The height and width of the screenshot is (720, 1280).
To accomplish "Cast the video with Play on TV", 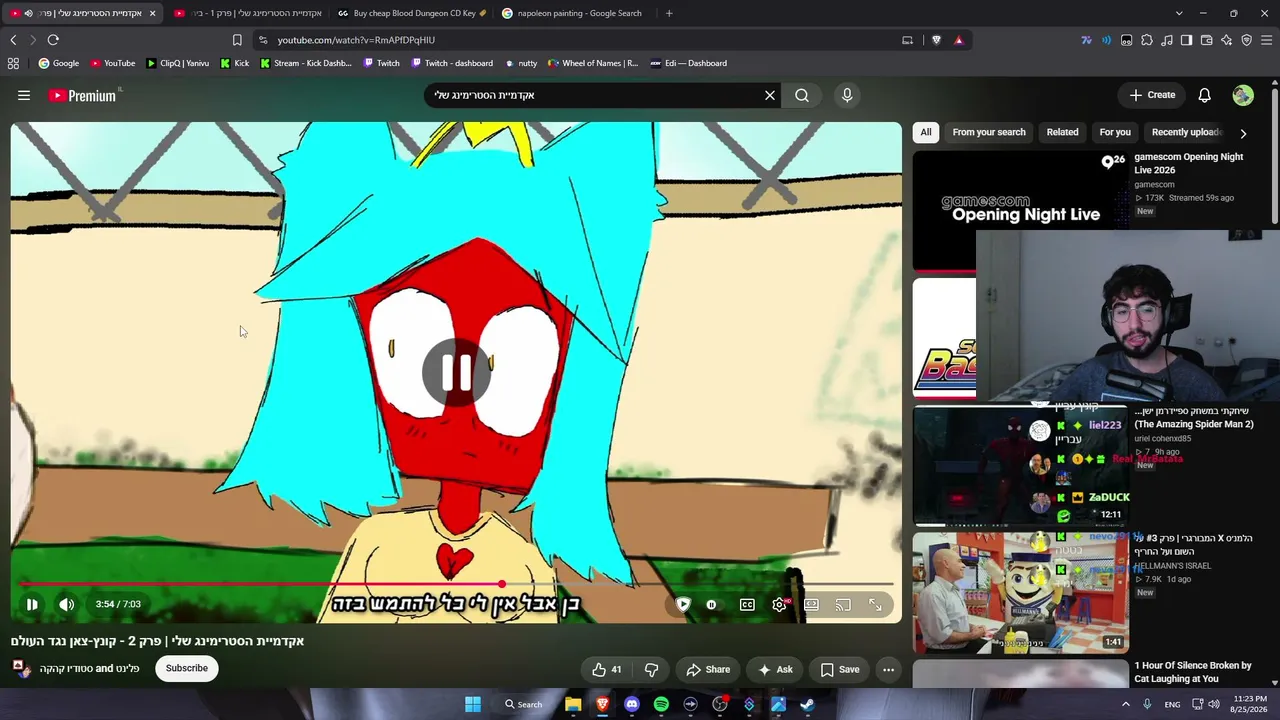I will point(843,604).
